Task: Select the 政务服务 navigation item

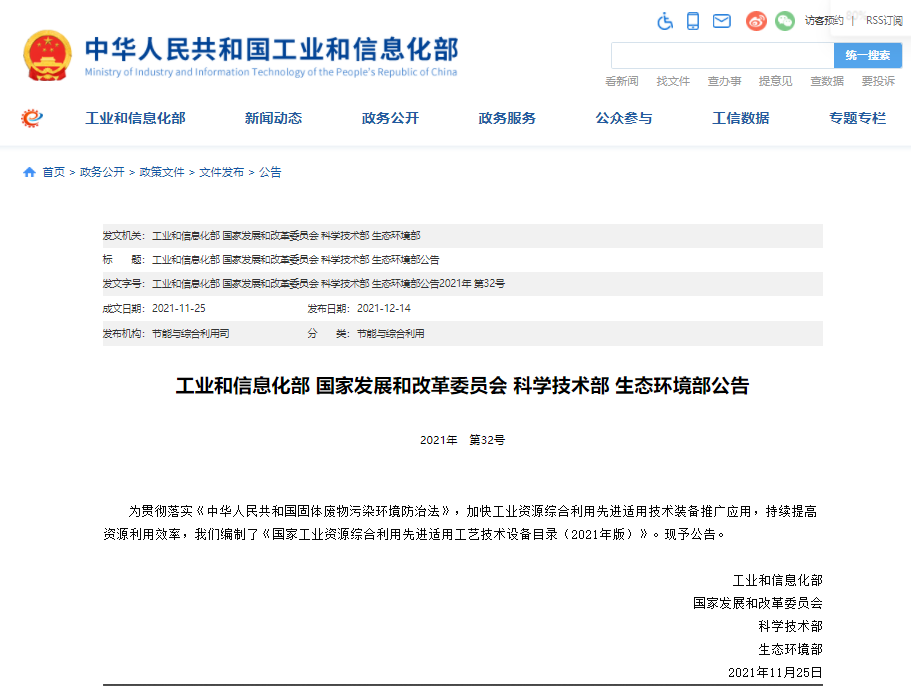Action: pyautogui.click(x=507, y=118)
